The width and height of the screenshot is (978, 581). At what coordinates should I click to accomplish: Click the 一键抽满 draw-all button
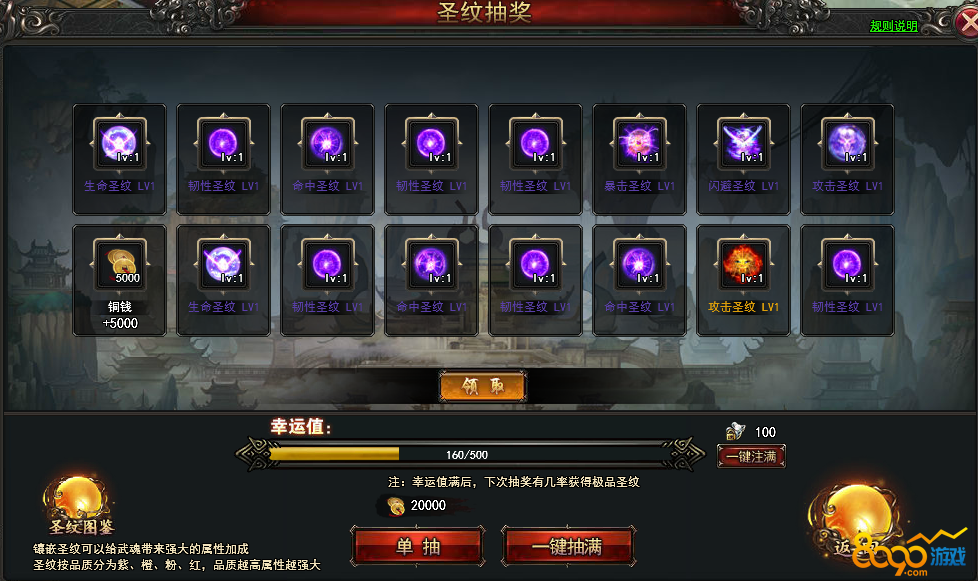(x=568, y=547)
